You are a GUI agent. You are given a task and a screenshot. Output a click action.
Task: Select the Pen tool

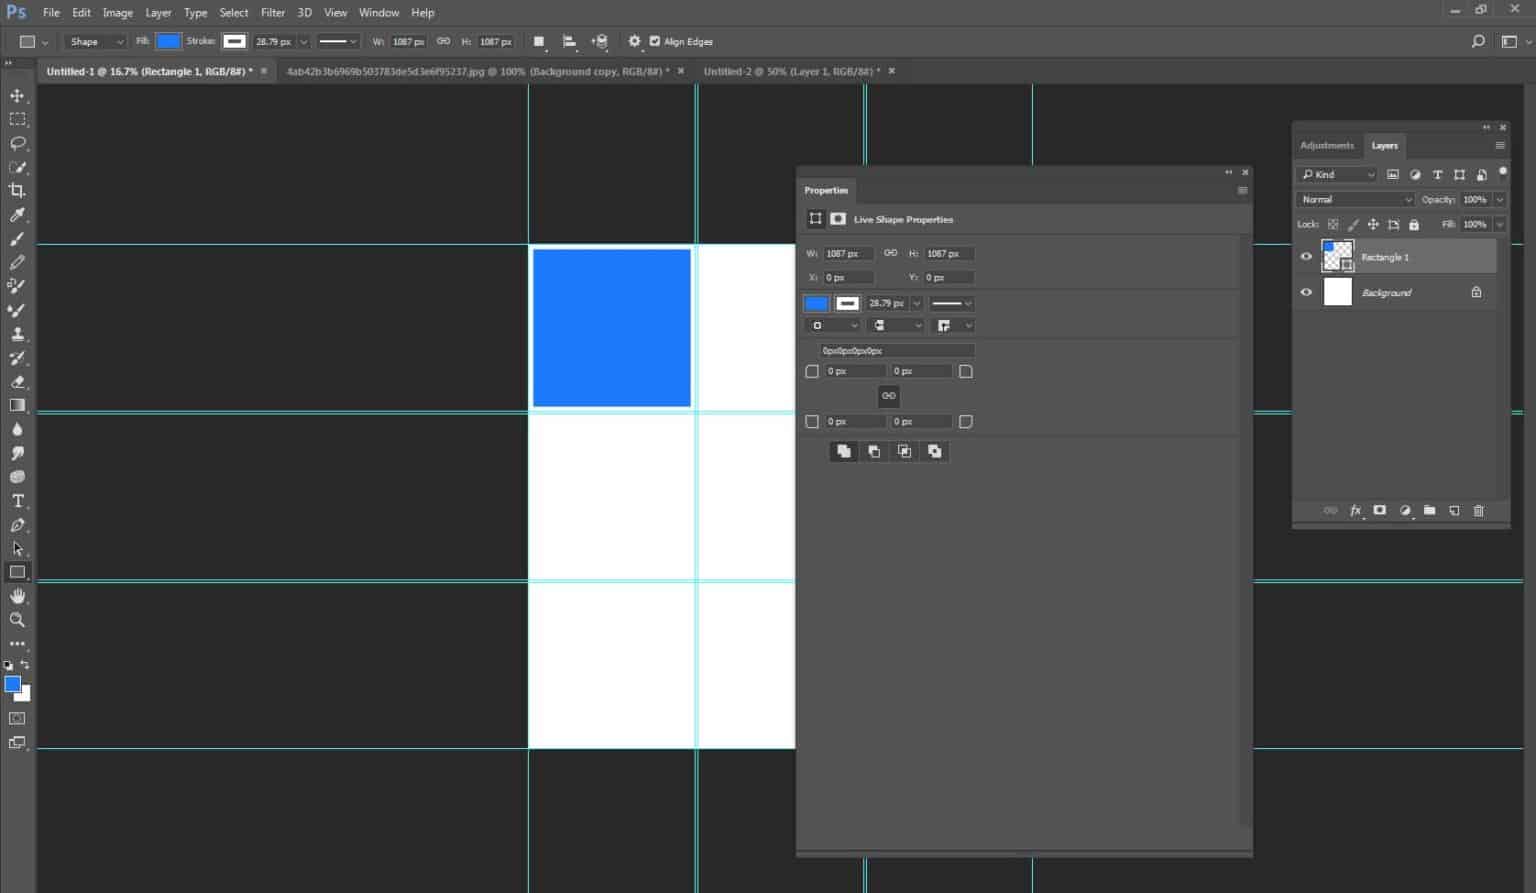(x=17, y=525)
